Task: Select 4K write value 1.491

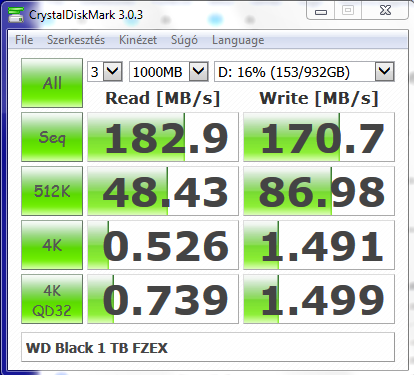Action: pos(319,245)
